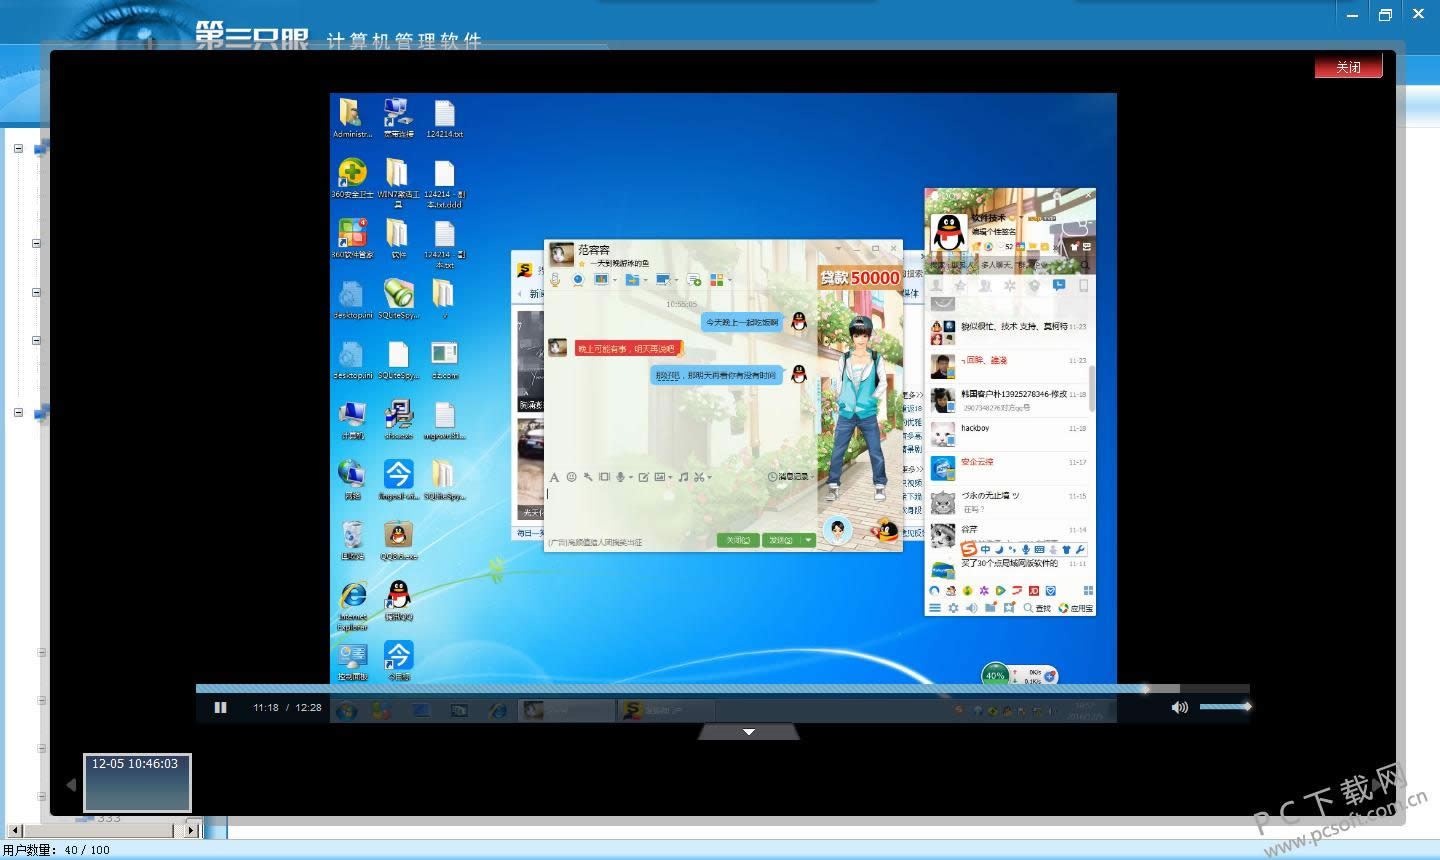Collapse the fourth tree node in the left panel
The image size is (1440, 860).
point(36,341)
